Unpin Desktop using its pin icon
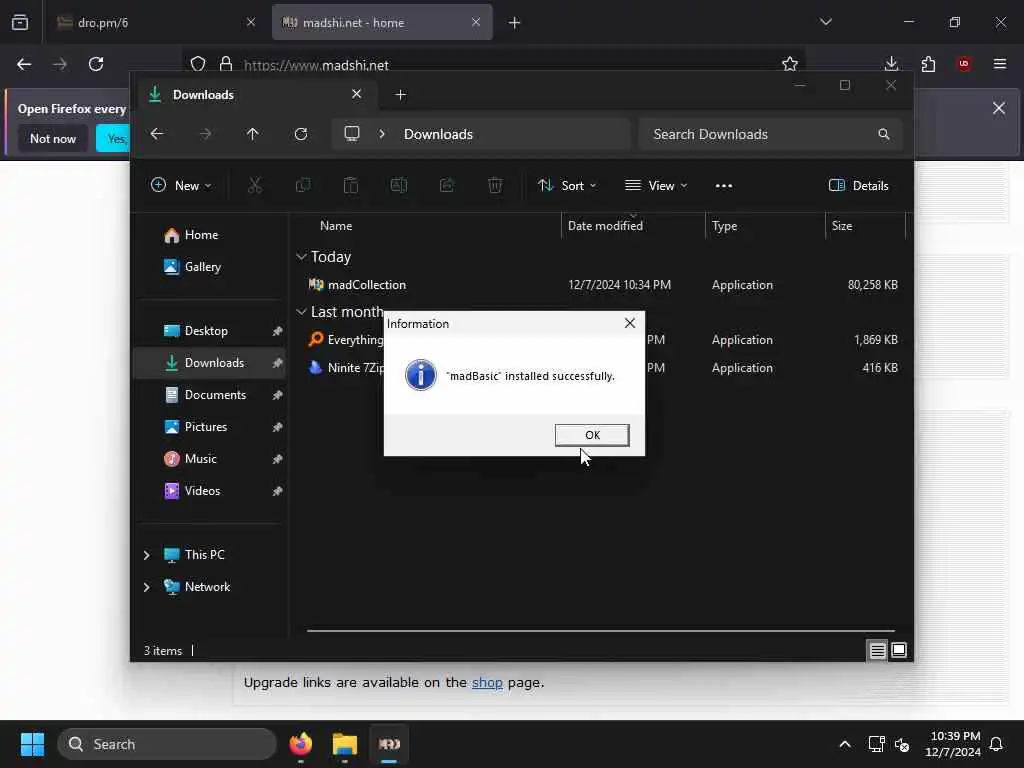 click(278, 331)
